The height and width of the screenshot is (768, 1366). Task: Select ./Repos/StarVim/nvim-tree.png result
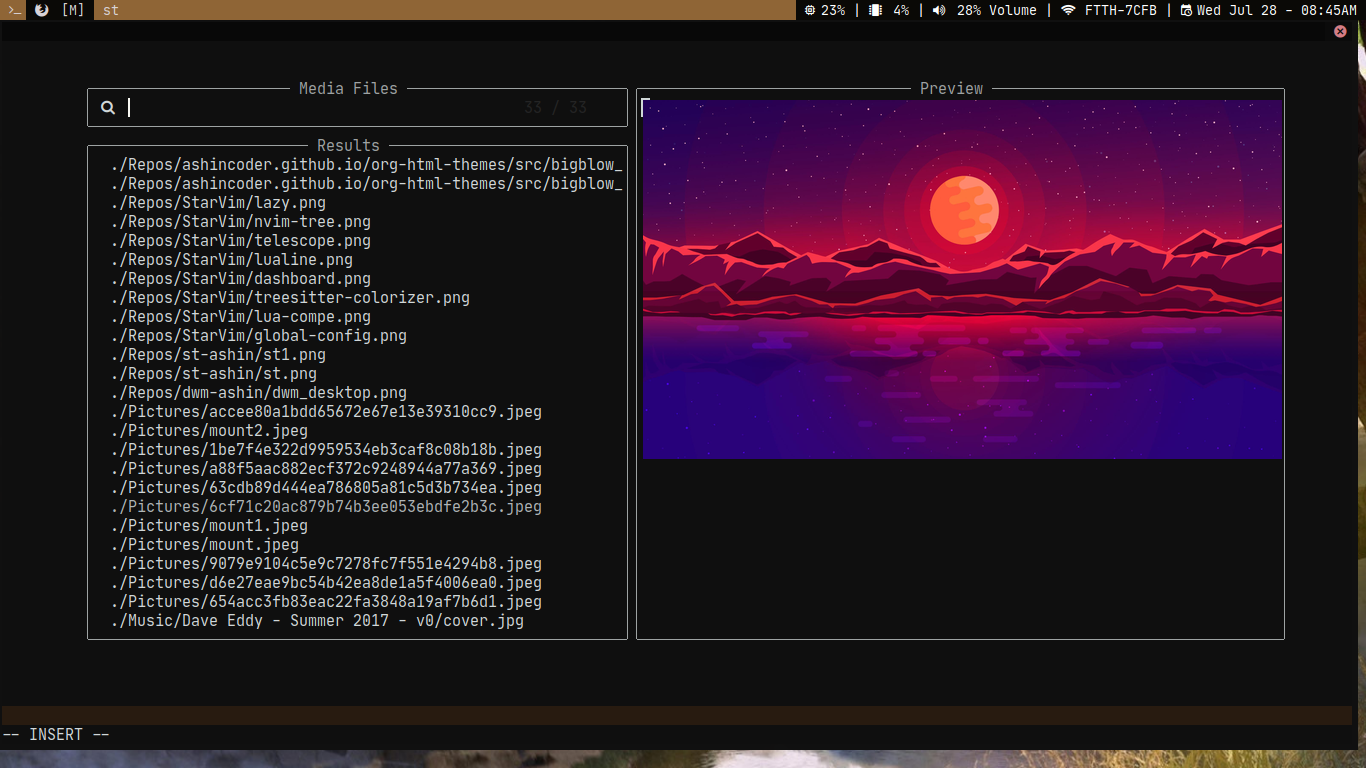pos(241,221)
